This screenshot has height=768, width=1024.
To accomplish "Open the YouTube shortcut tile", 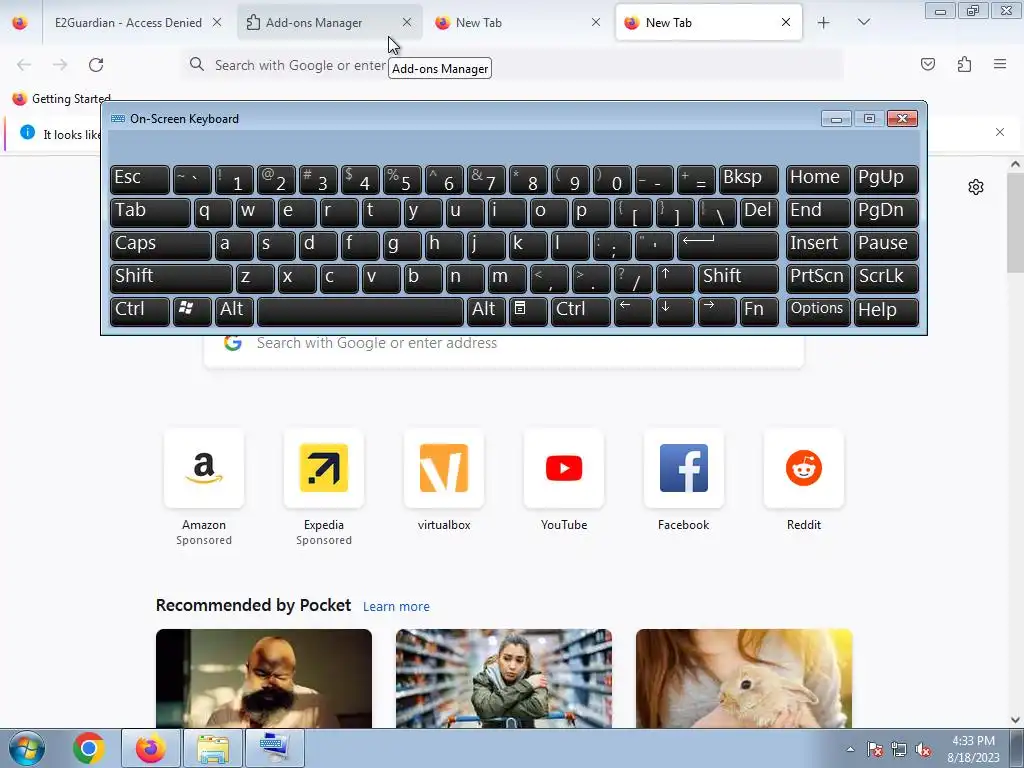I will [564, 468].
